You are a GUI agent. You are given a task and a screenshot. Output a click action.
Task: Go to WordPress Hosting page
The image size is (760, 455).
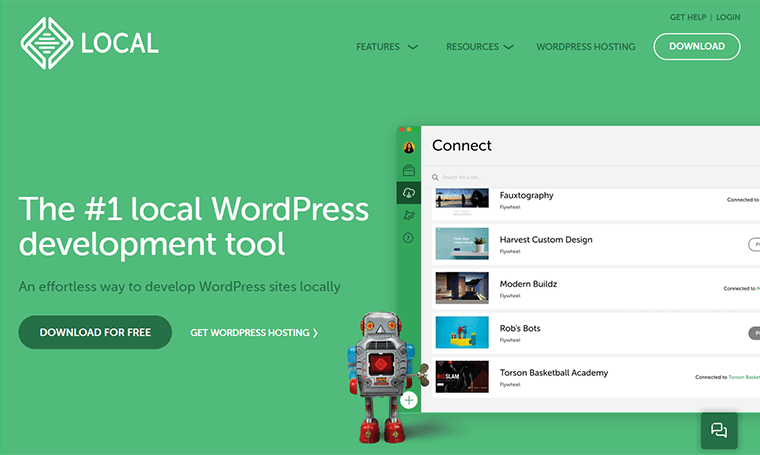tap(586, 47)
